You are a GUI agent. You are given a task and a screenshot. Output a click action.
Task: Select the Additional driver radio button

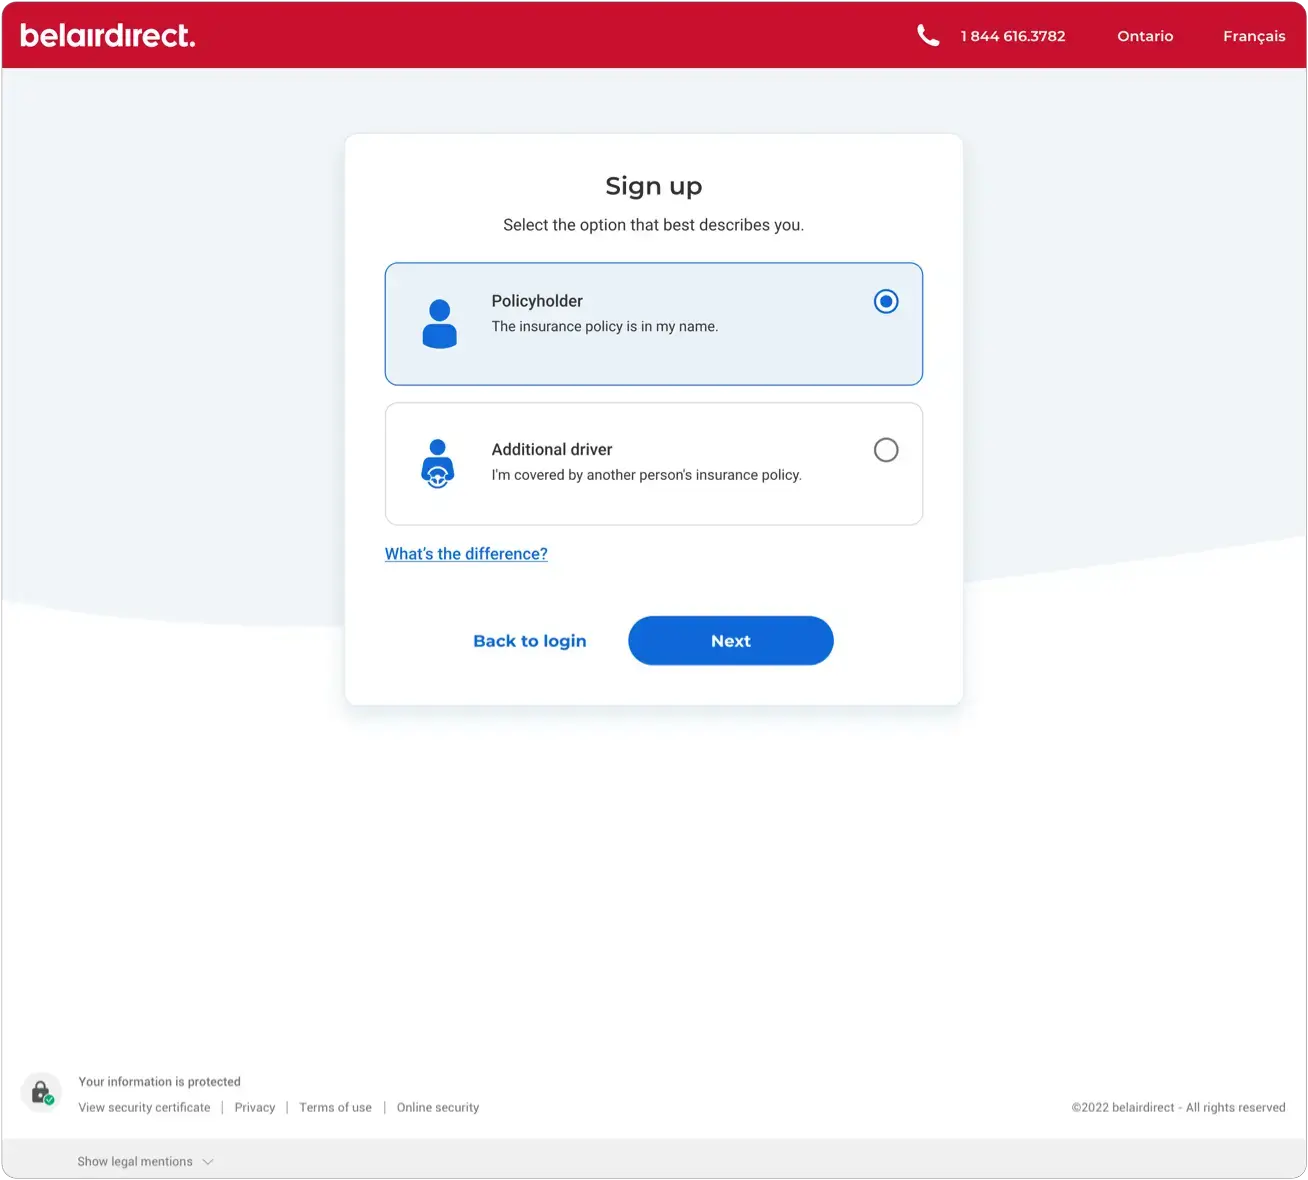tap(886, 450)
